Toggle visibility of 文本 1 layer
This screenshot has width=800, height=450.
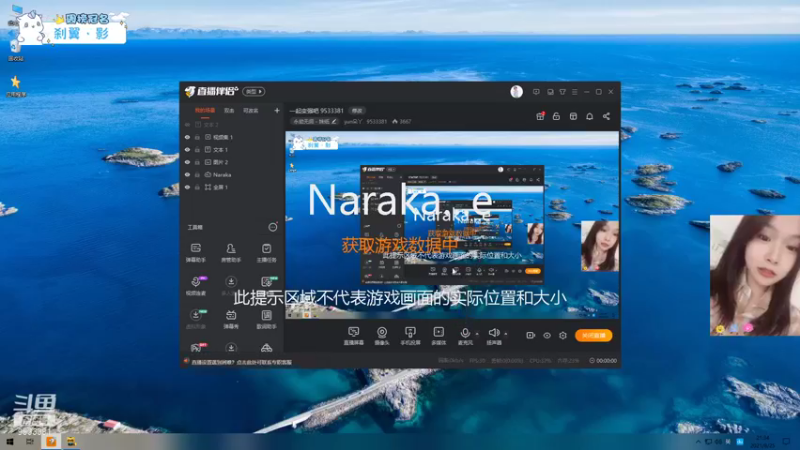coord(187,149)
